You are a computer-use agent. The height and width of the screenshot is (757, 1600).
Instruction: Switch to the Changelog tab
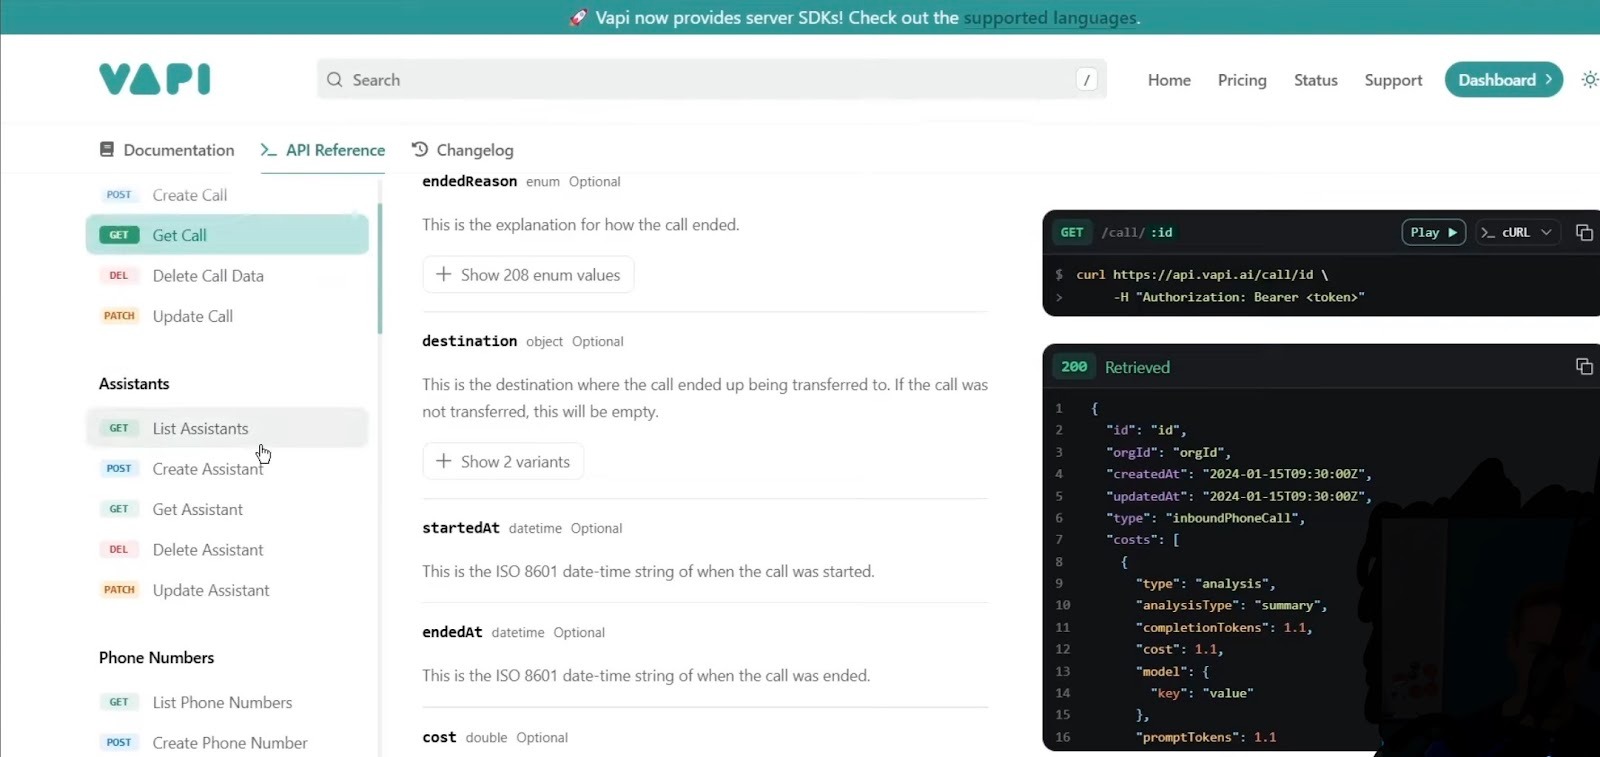coord(463,150)
